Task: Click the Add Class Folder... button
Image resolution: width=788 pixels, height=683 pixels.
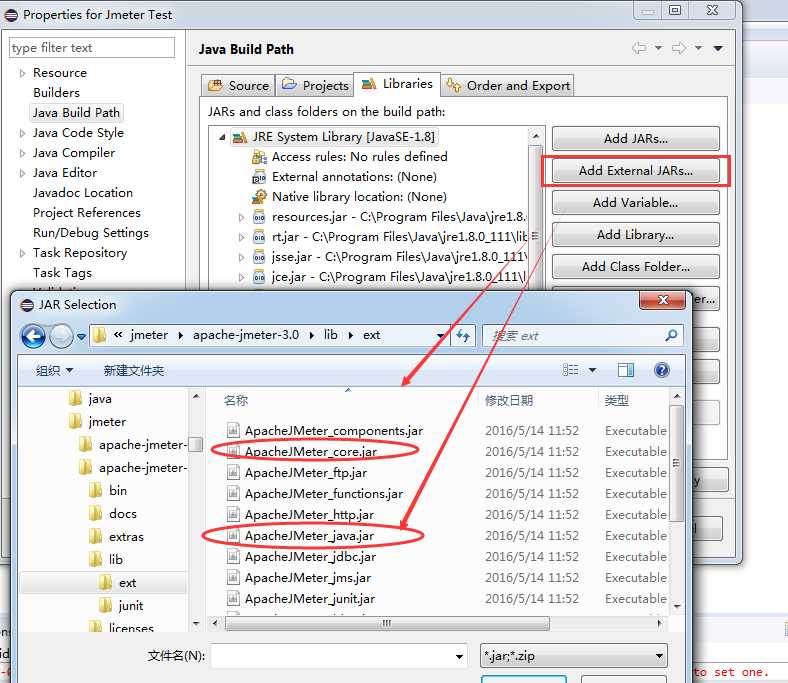Action: point(636,267)
